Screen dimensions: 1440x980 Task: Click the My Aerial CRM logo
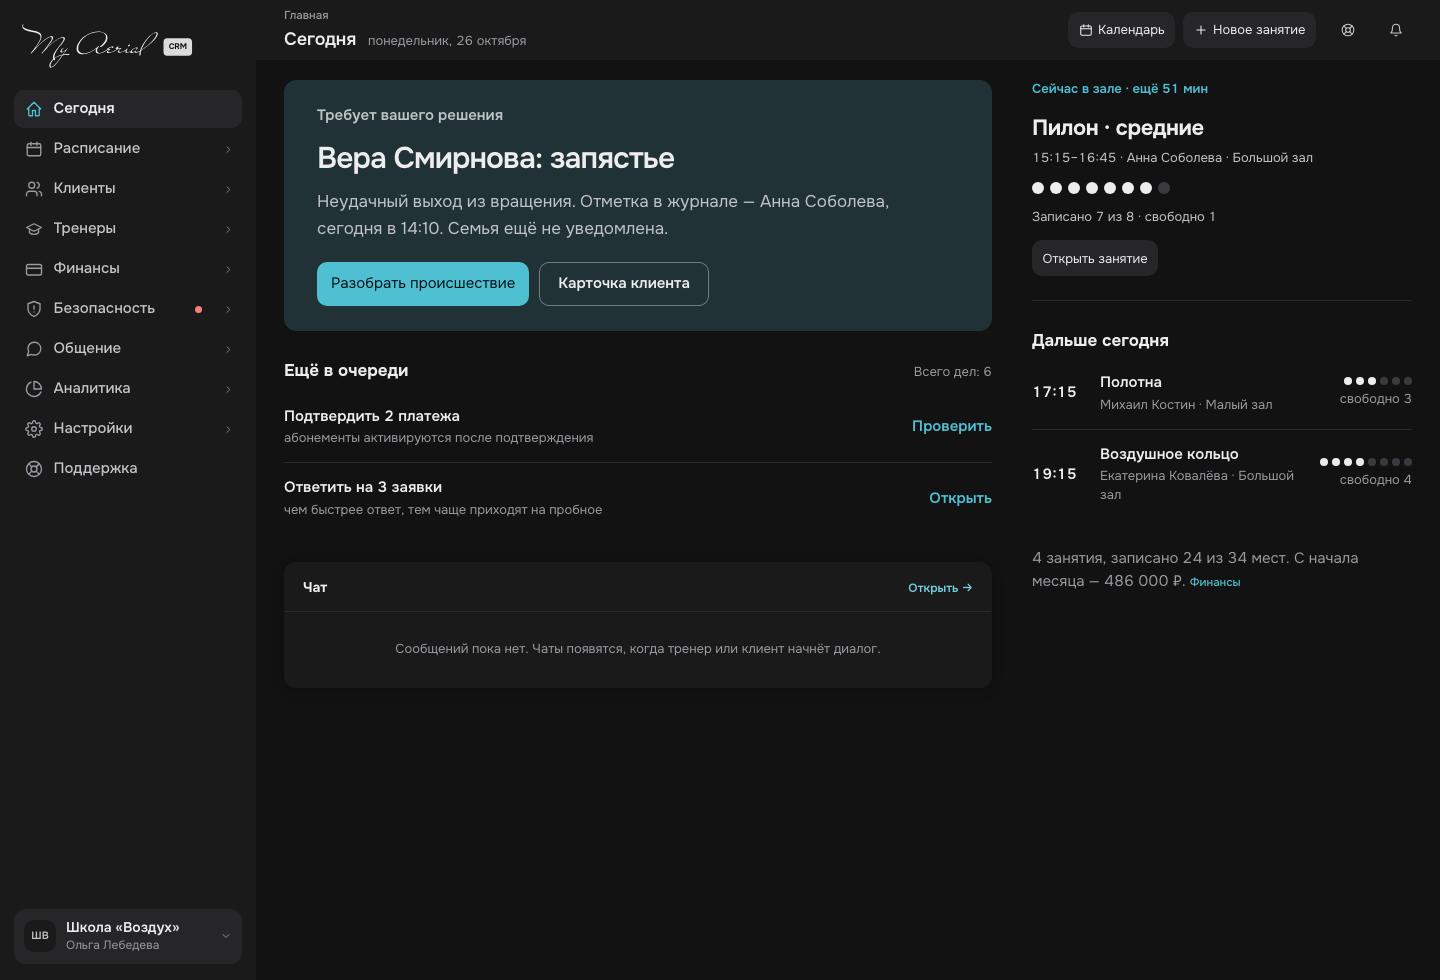(106, 46)
